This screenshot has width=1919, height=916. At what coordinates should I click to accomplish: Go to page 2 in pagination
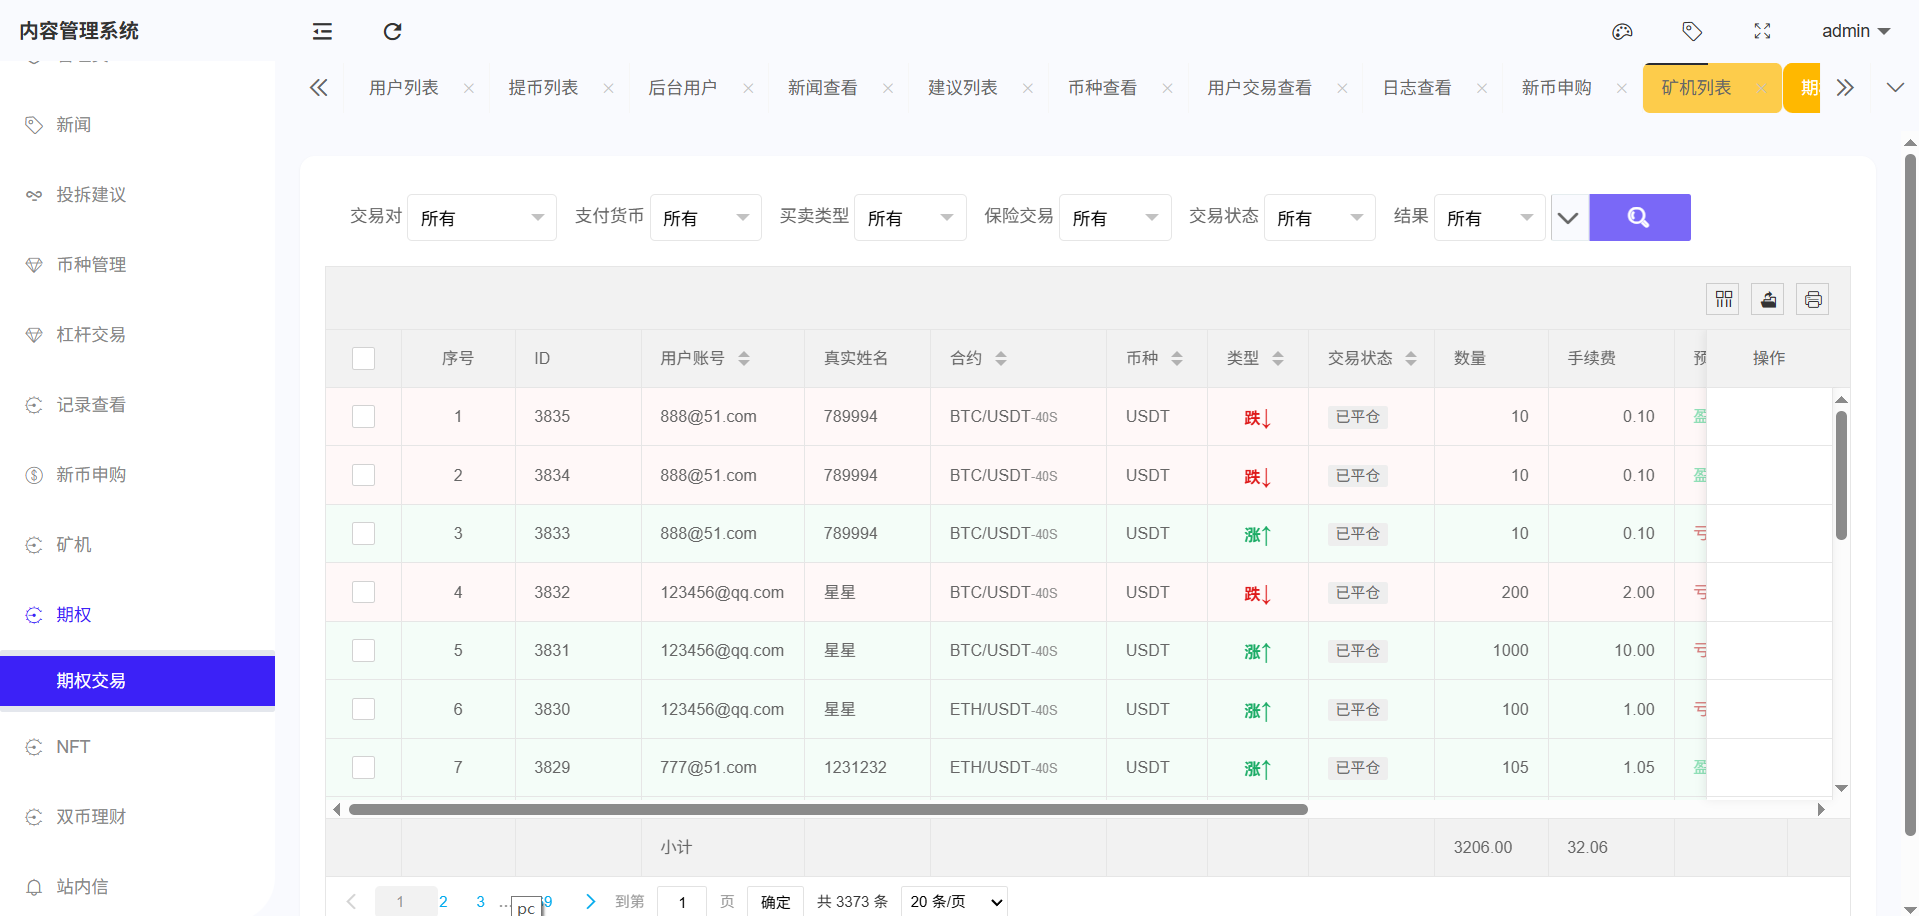[443, 901]
